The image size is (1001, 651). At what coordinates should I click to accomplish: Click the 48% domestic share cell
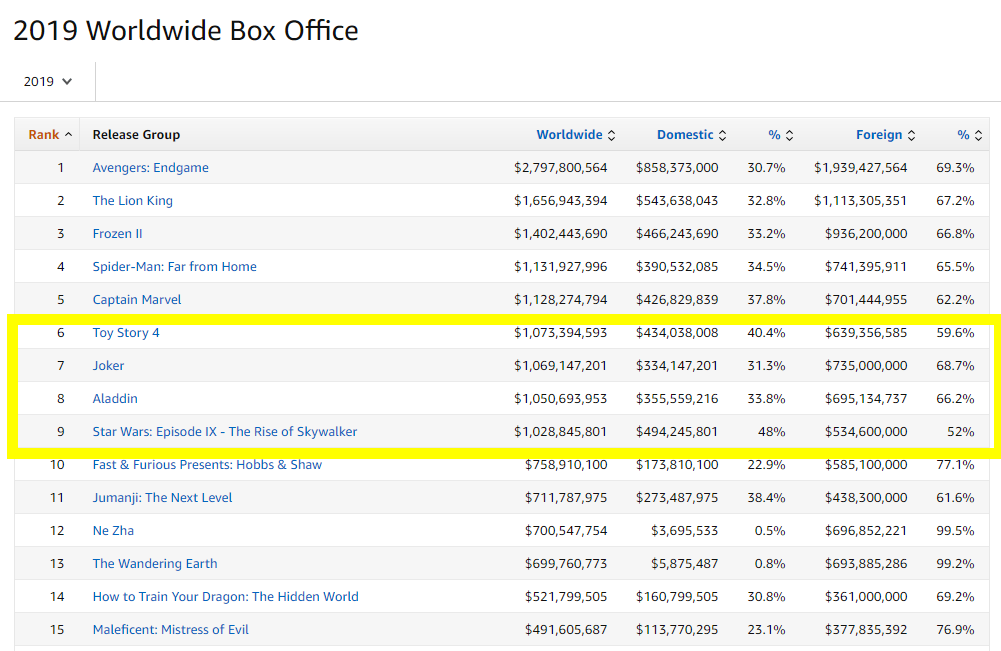click(772, 431)
